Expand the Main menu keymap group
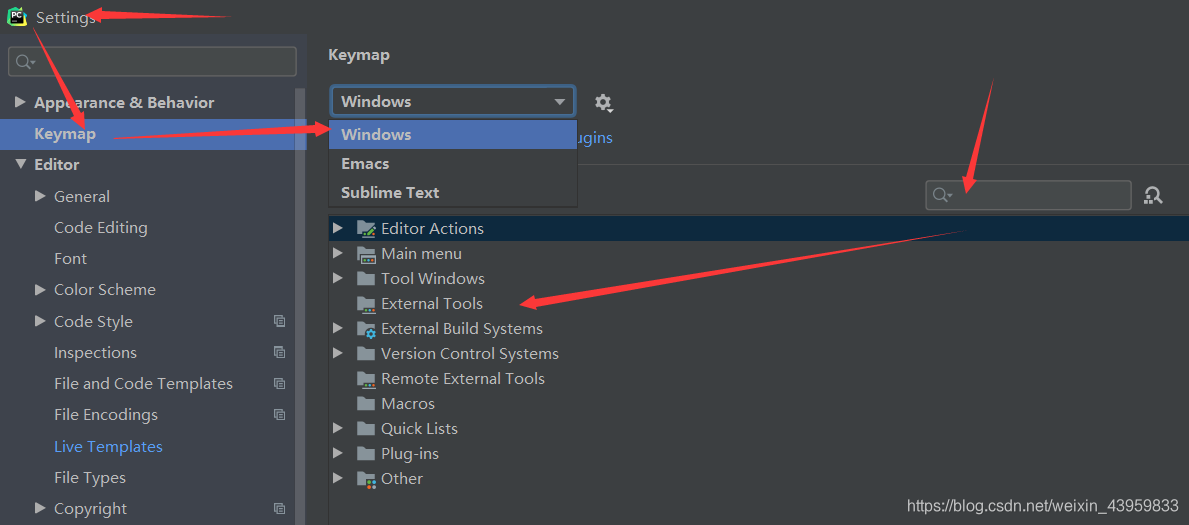Screen dimensions: 1189x525 point(337,253)
